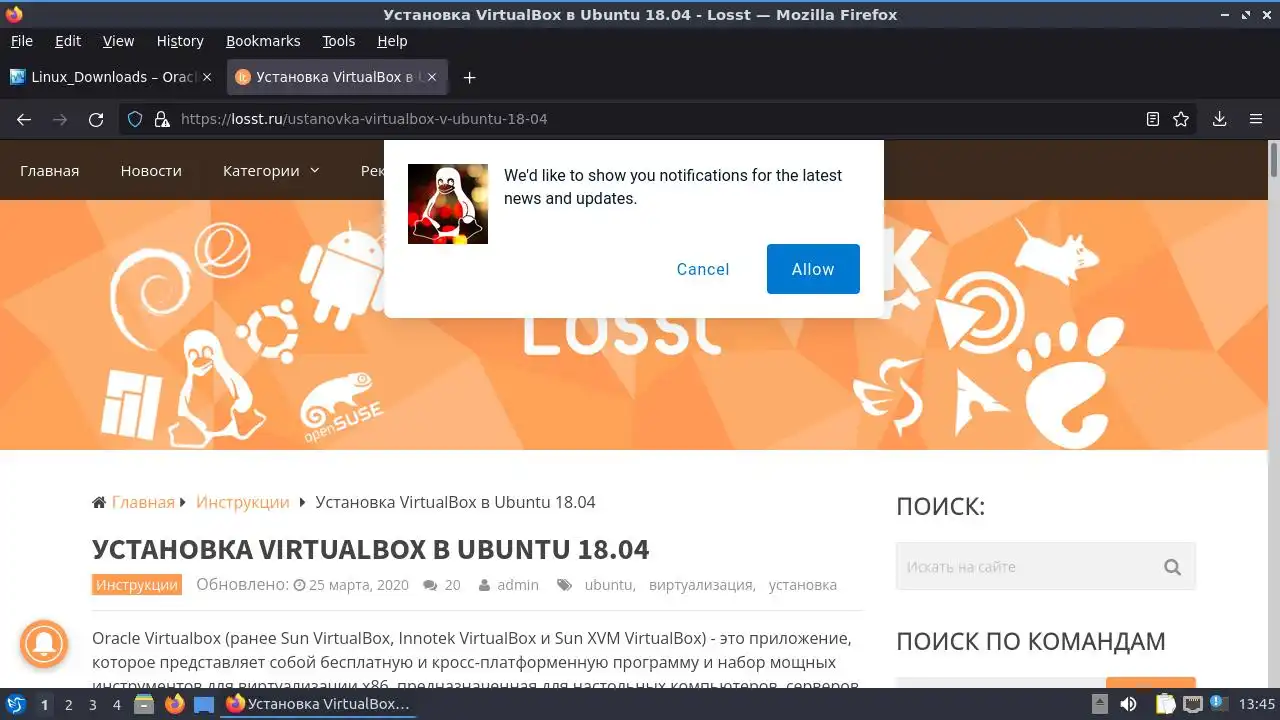Viewport: 1280px width, 720px height.
Task: Click the виртуализация tag link
Action: tap(701, 585)
